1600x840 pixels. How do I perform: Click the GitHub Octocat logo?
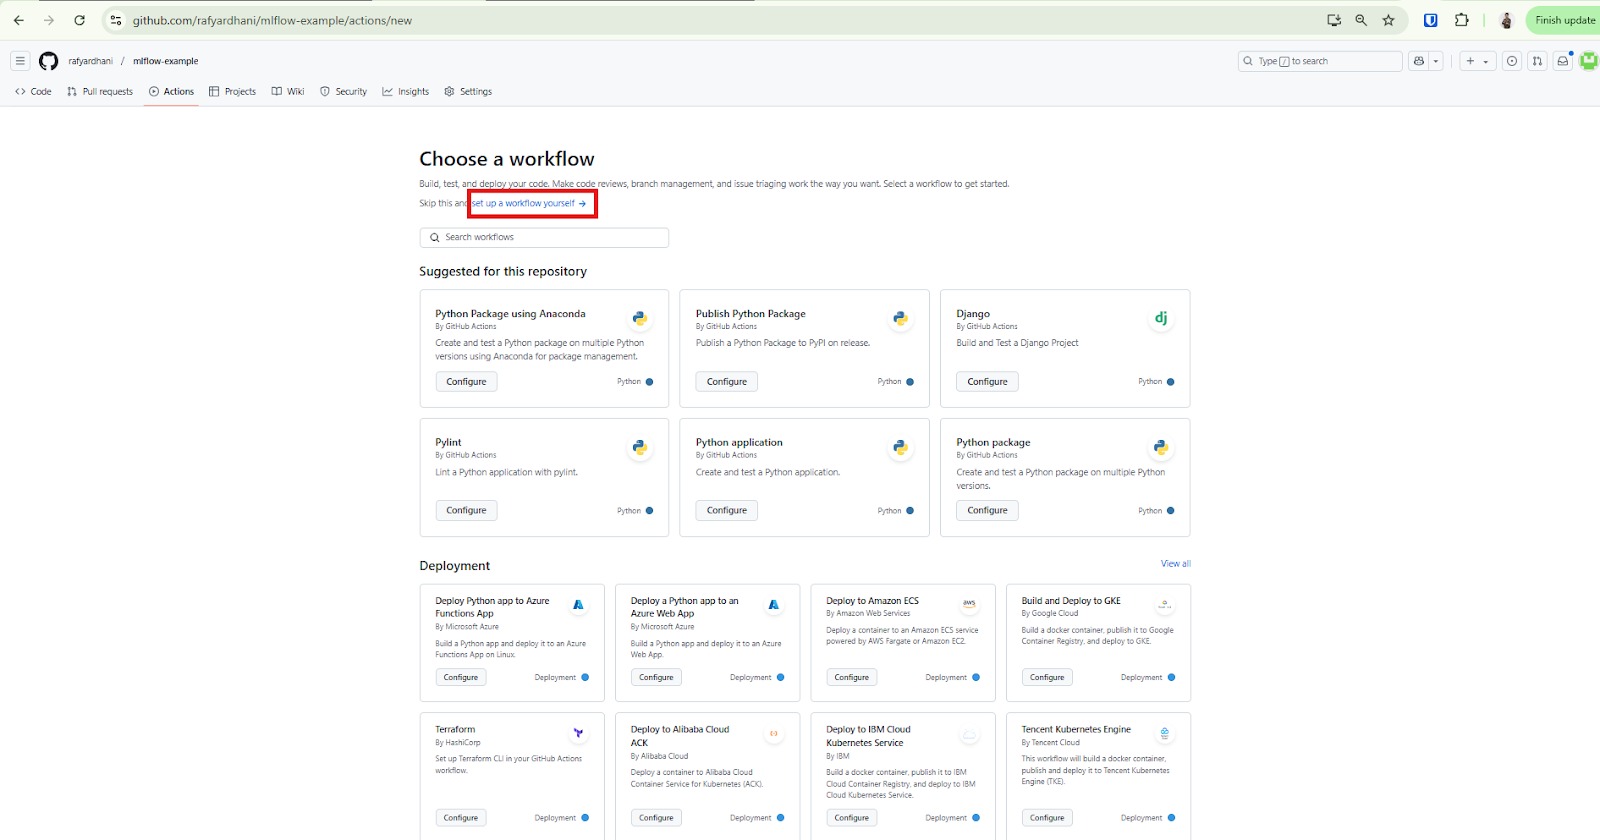48,61
